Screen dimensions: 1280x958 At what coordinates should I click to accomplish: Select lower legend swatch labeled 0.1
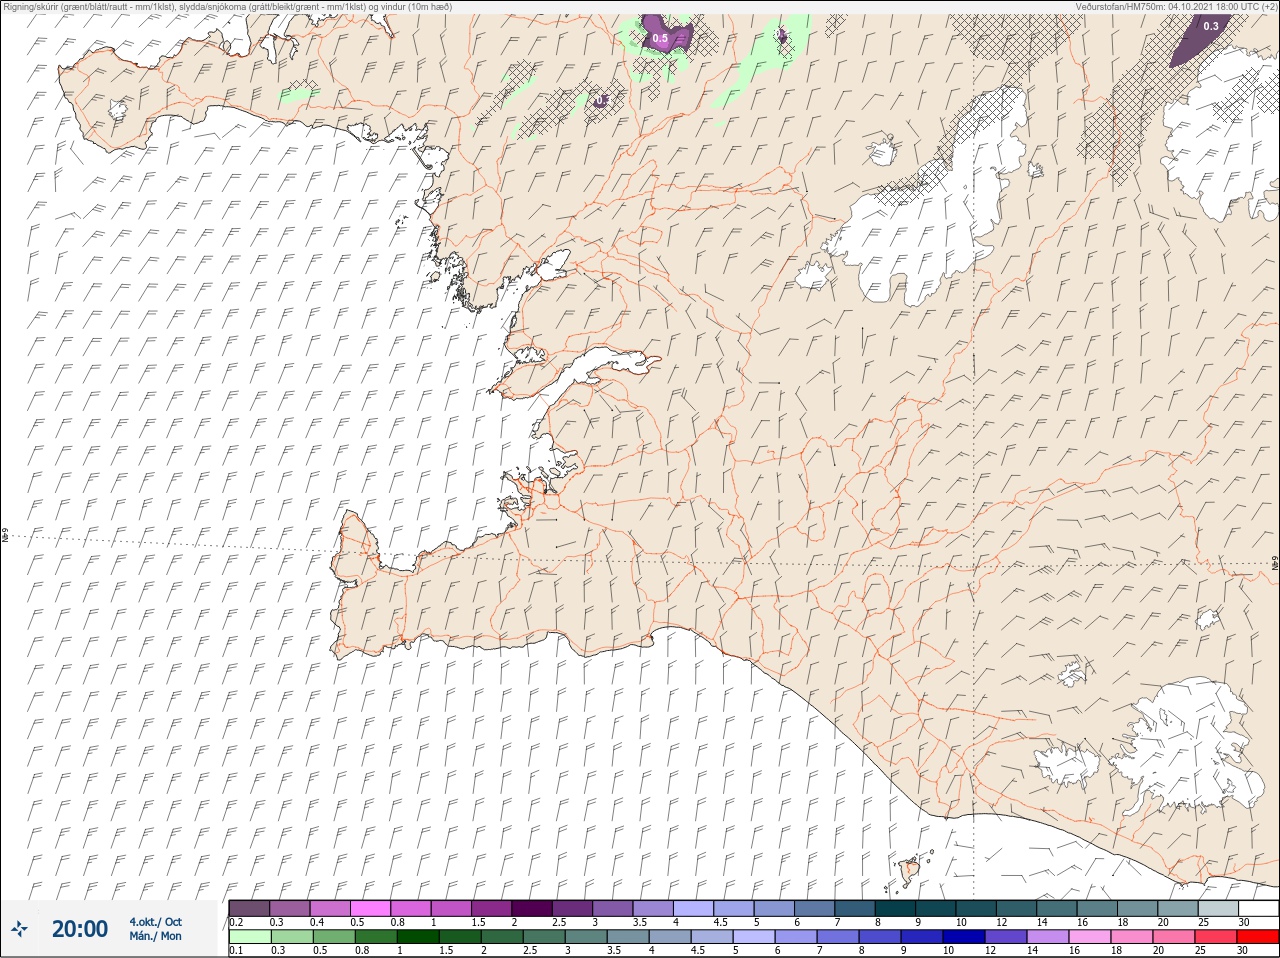point(249,937)
